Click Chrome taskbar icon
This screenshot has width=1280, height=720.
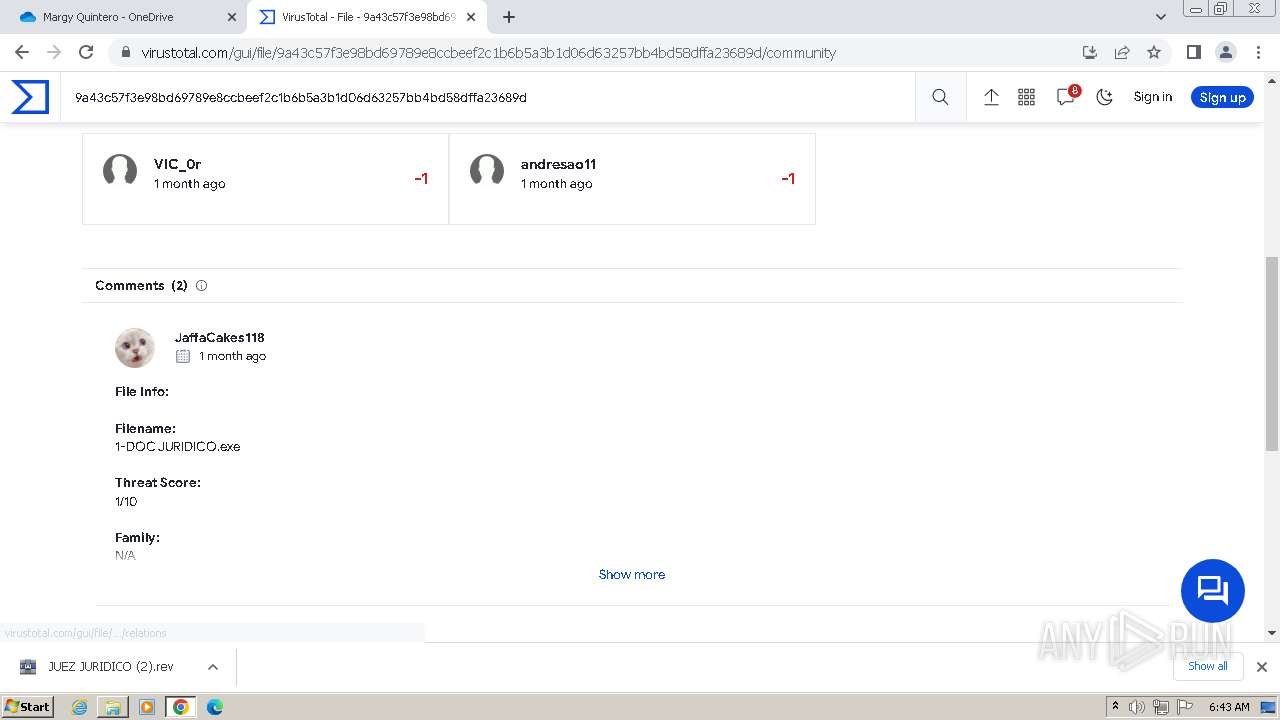[x=181, y=707]
